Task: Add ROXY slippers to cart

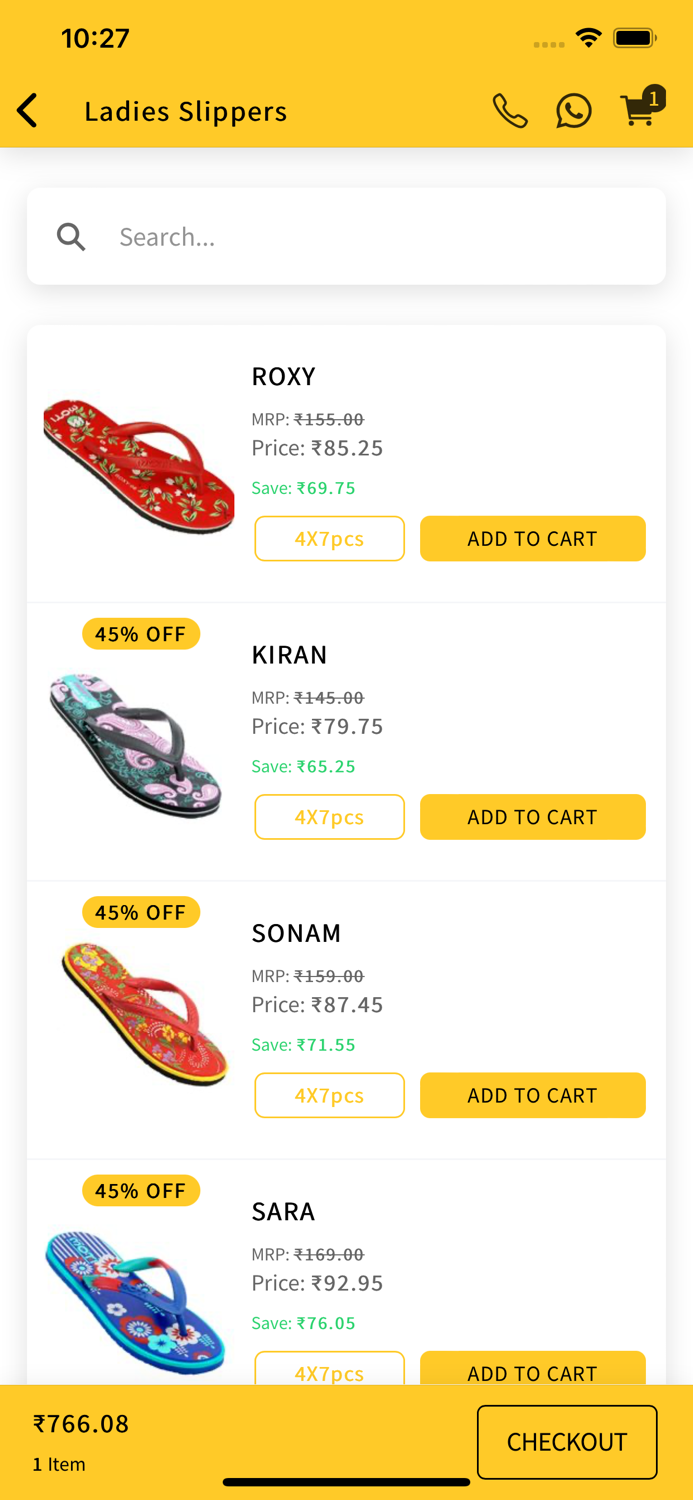Action: click(x=532, y=539)
